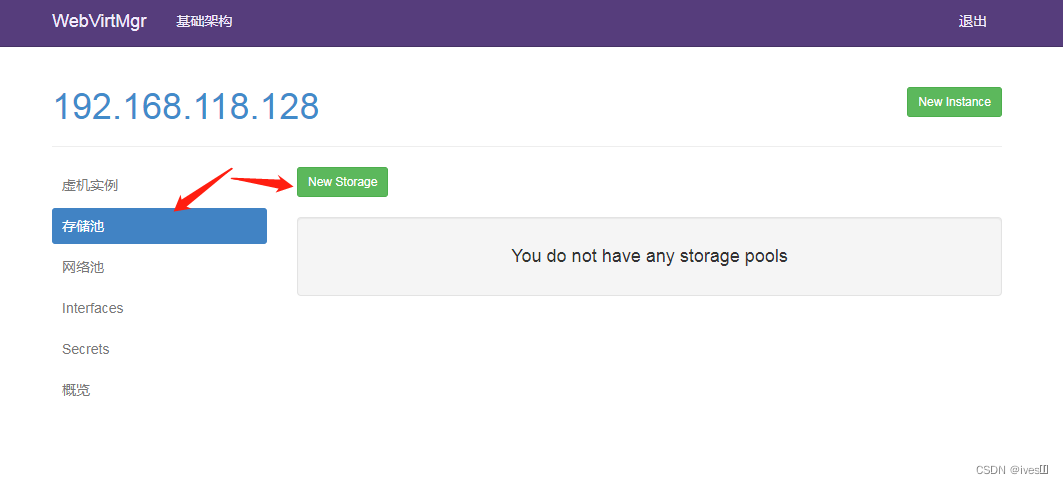Image resolution: width=1063 pixels, height=484 pixels.
Task: Create a pool with New Storage button
Action: pyautogui.click(x=342, y=182)
